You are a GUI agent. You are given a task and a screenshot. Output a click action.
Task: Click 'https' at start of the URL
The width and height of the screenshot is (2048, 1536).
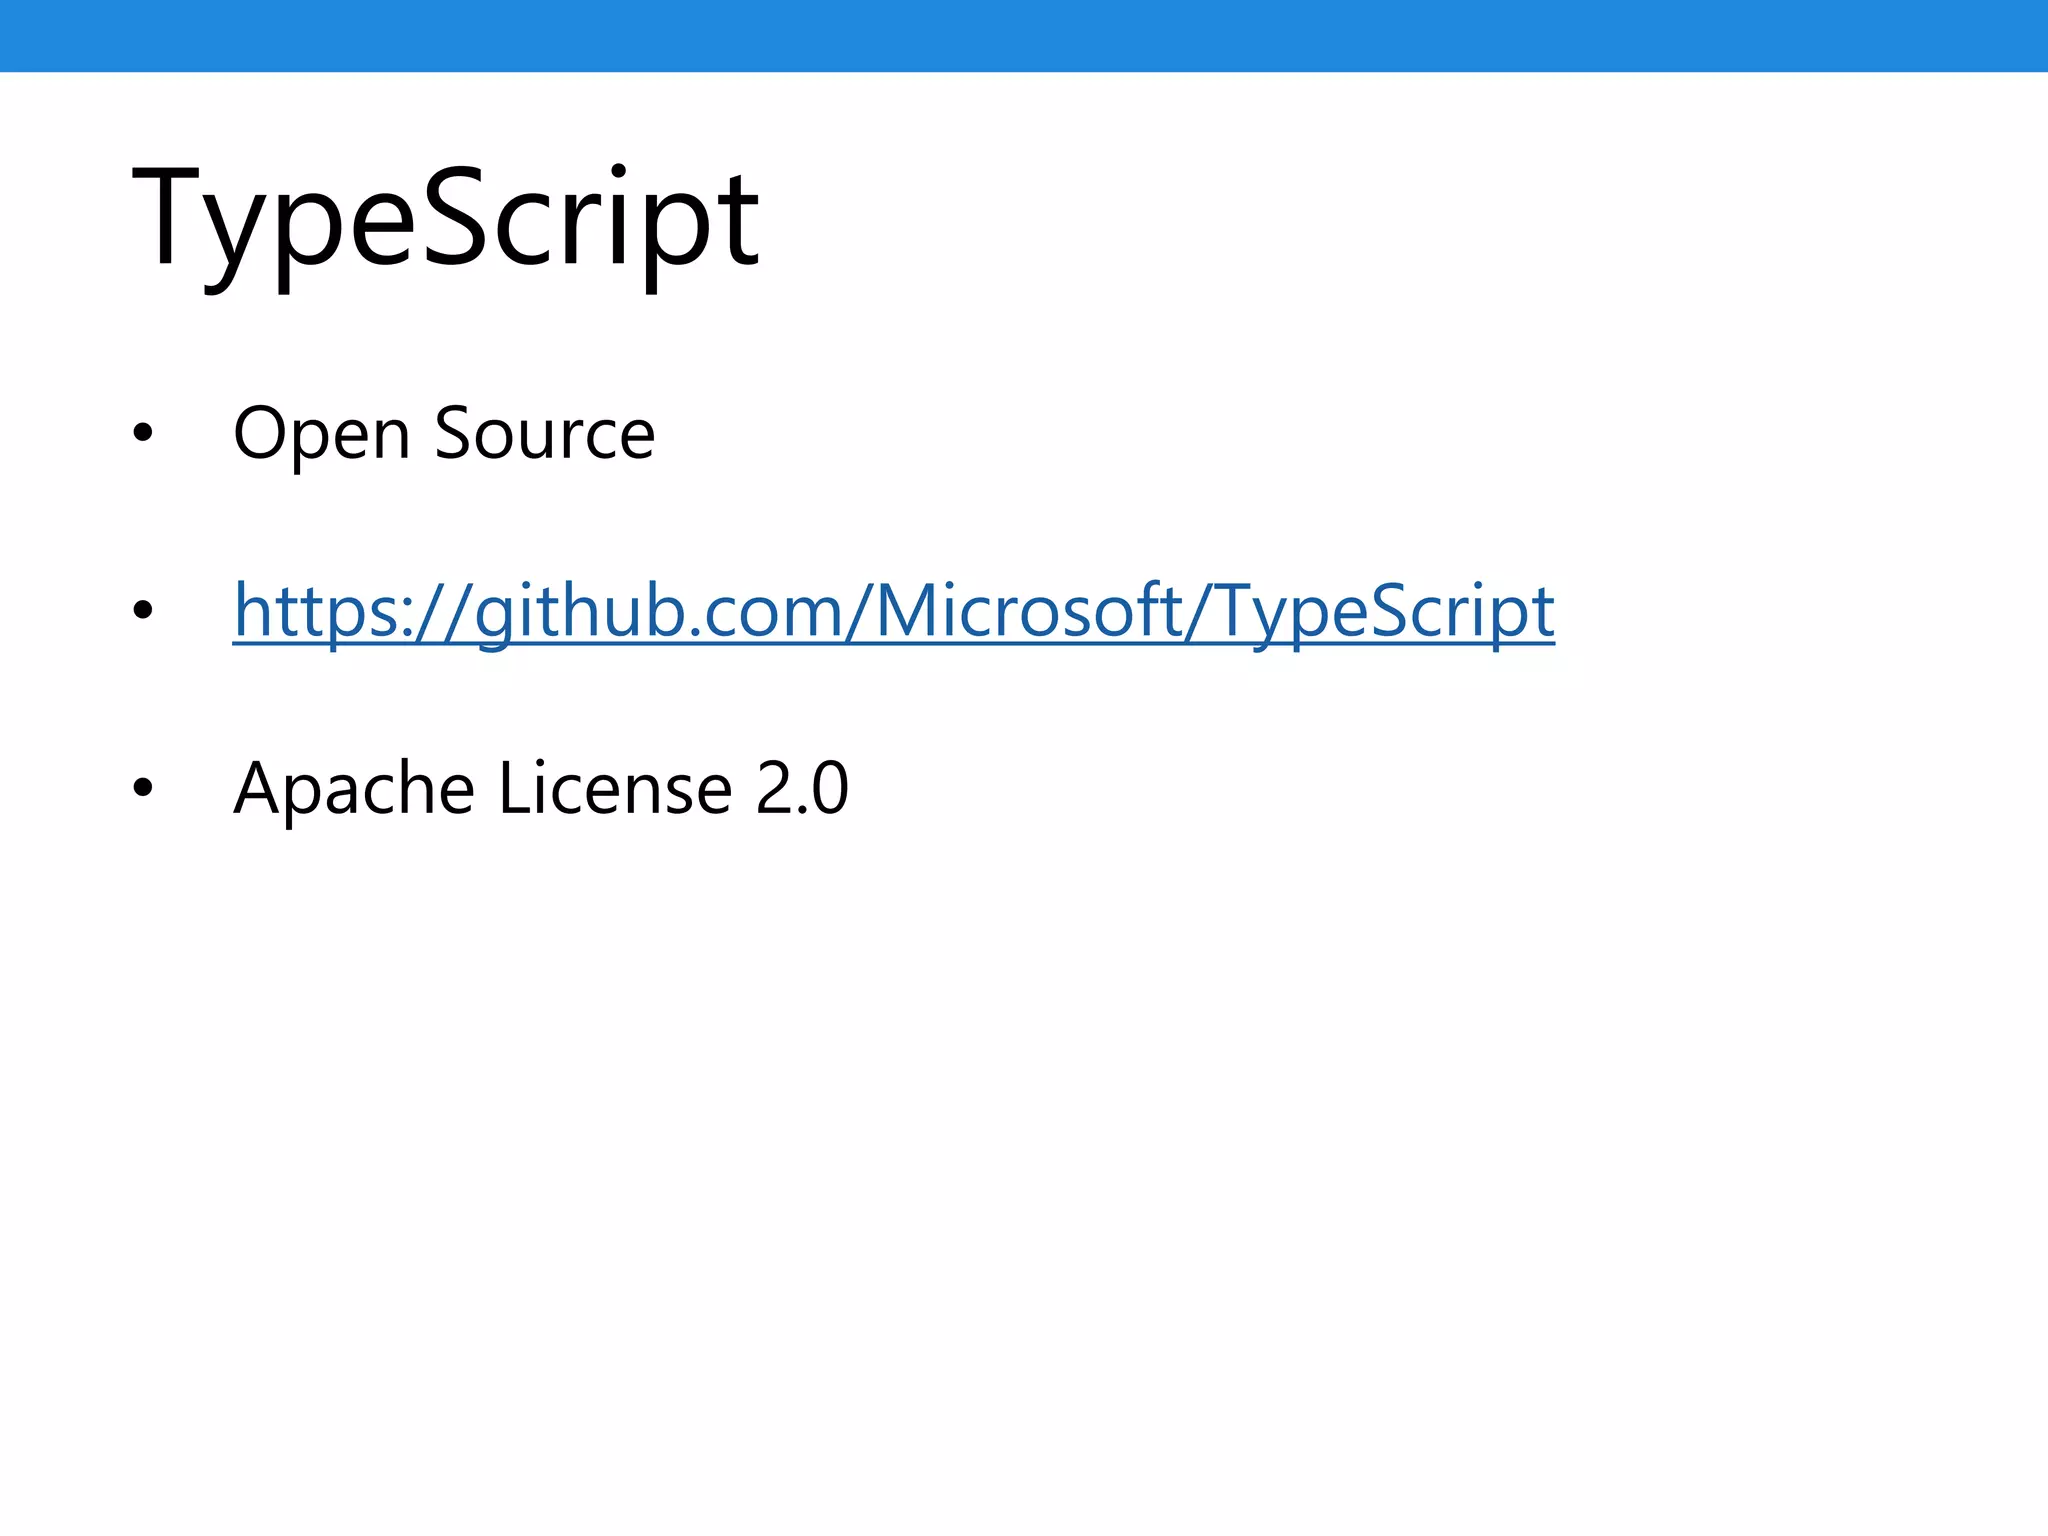click(315, 610)
